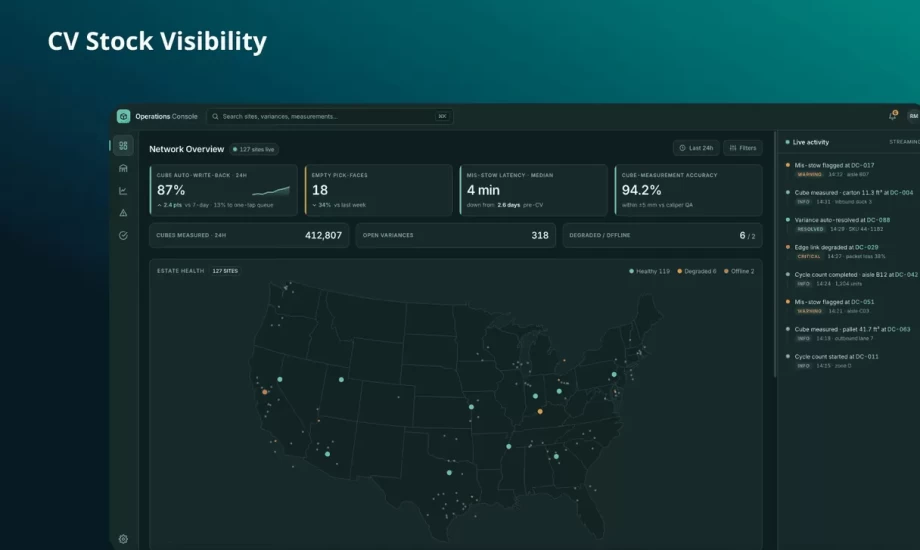Viewport: 920px width, 550px height.
Task: Click the WARNING tag on DC-017 event
Action: tap(810, 174)
